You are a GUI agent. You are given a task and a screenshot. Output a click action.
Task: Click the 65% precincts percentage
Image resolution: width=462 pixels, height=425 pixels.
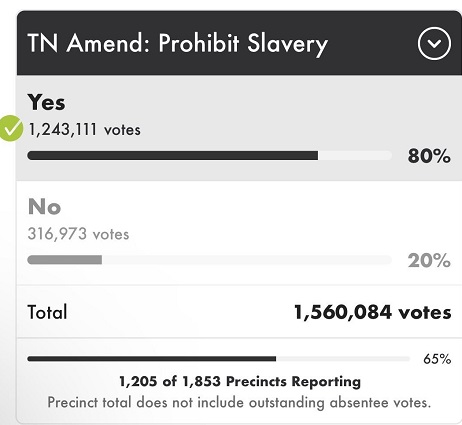437,359
